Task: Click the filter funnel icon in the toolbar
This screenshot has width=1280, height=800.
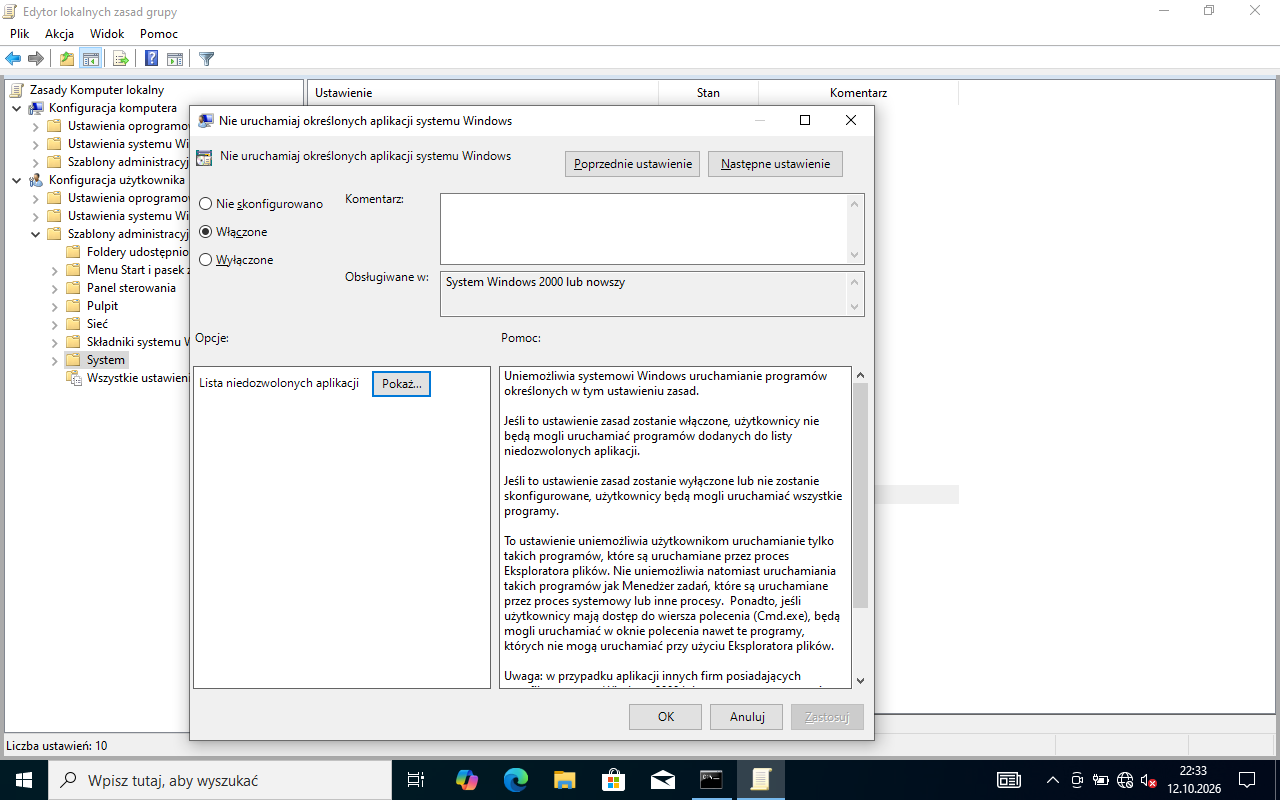Action: [x=206, y=59]
